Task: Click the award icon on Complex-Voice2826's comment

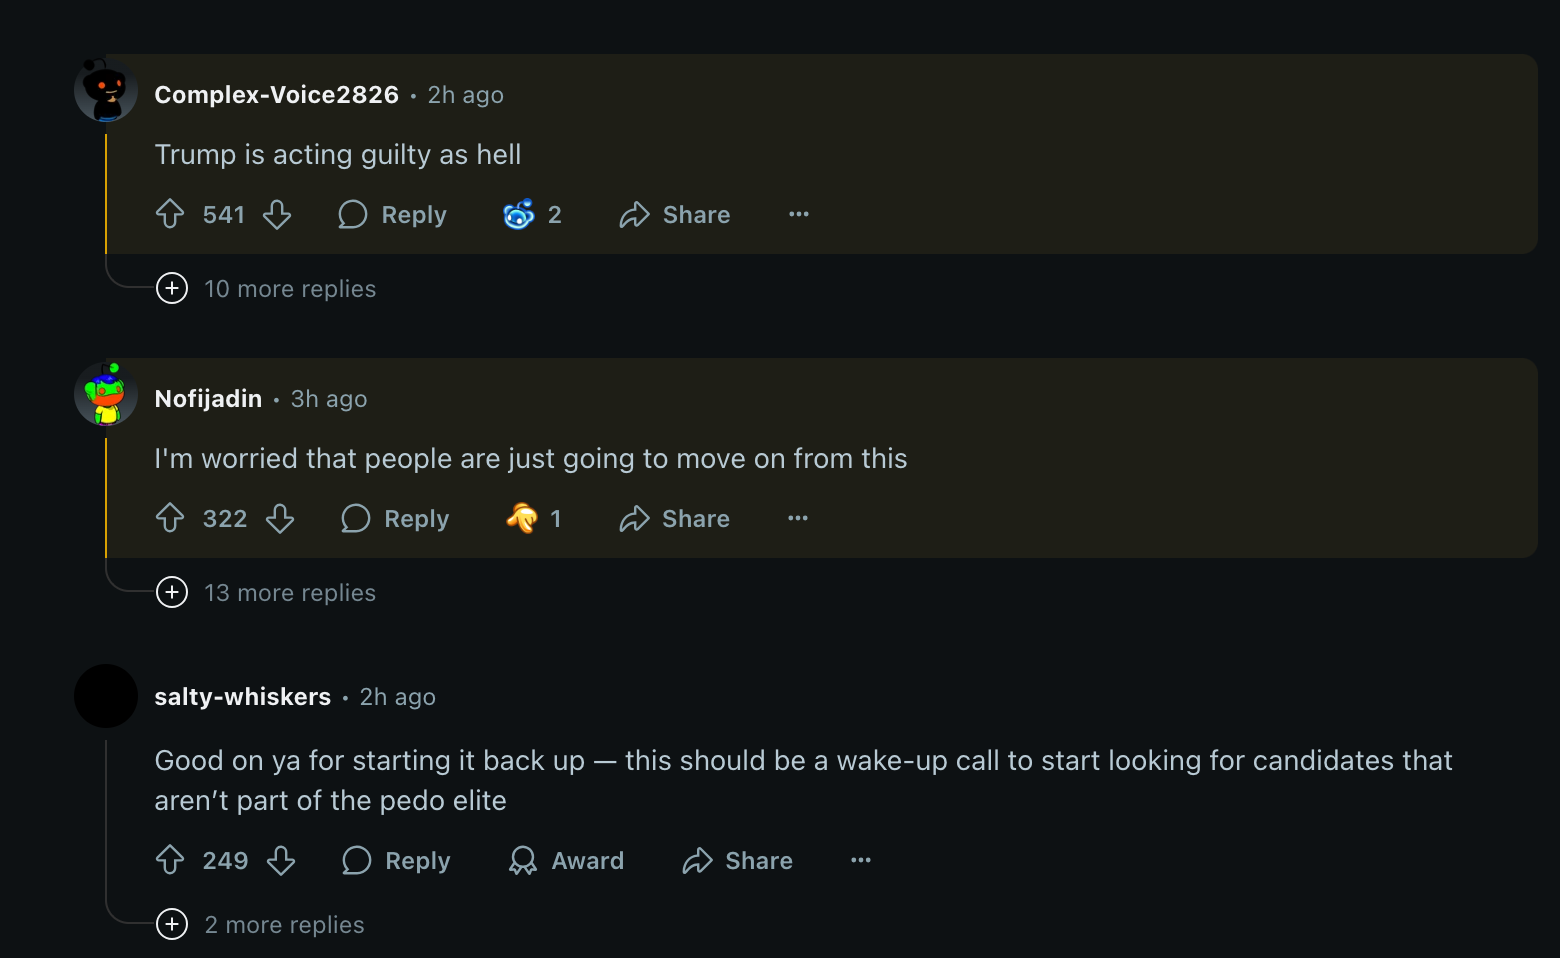Action: point(519,214)
